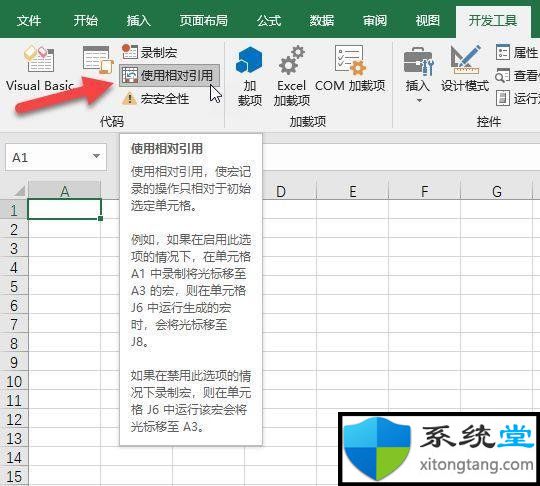The height and width of the screenshot is (486, 540).
Task: Start recording with 录制宏
Action: pyautogui.click(x=149, y=52)
